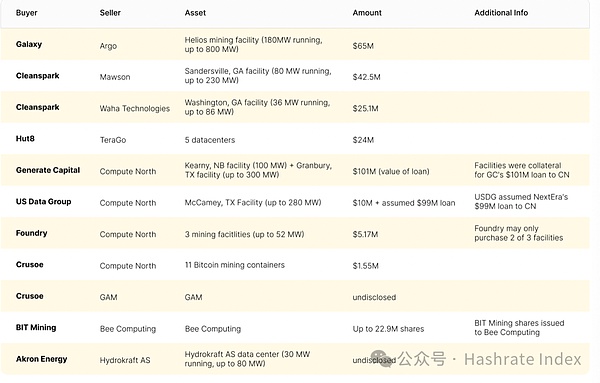Image resolution: width=600 pixels, height=383 pixels.
Task: Click the WeChat logo watermark icon
Action: pos(383,359)
